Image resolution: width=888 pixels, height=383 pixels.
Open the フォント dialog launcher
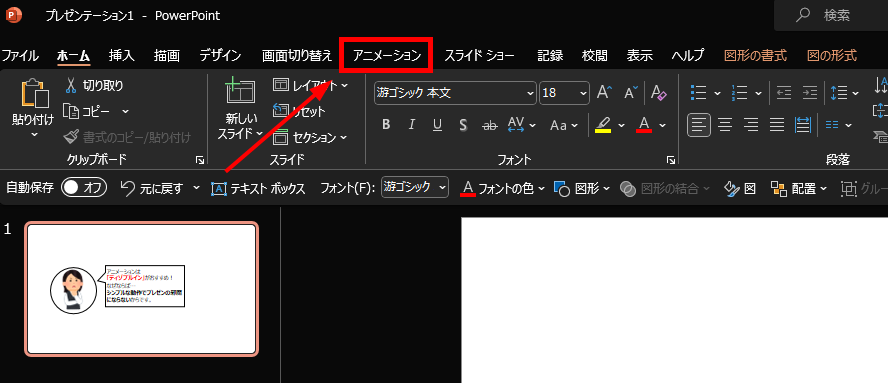[671, 160]
